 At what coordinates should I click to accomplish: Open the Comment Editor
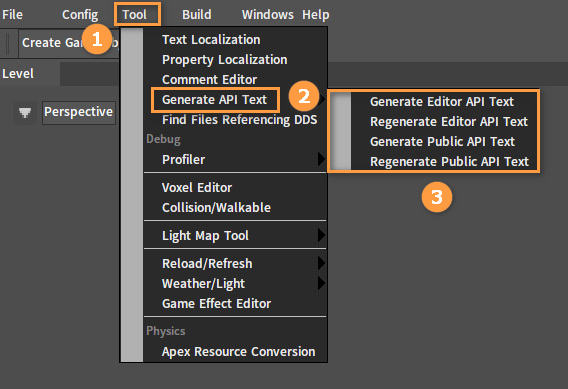coord(235,79)
